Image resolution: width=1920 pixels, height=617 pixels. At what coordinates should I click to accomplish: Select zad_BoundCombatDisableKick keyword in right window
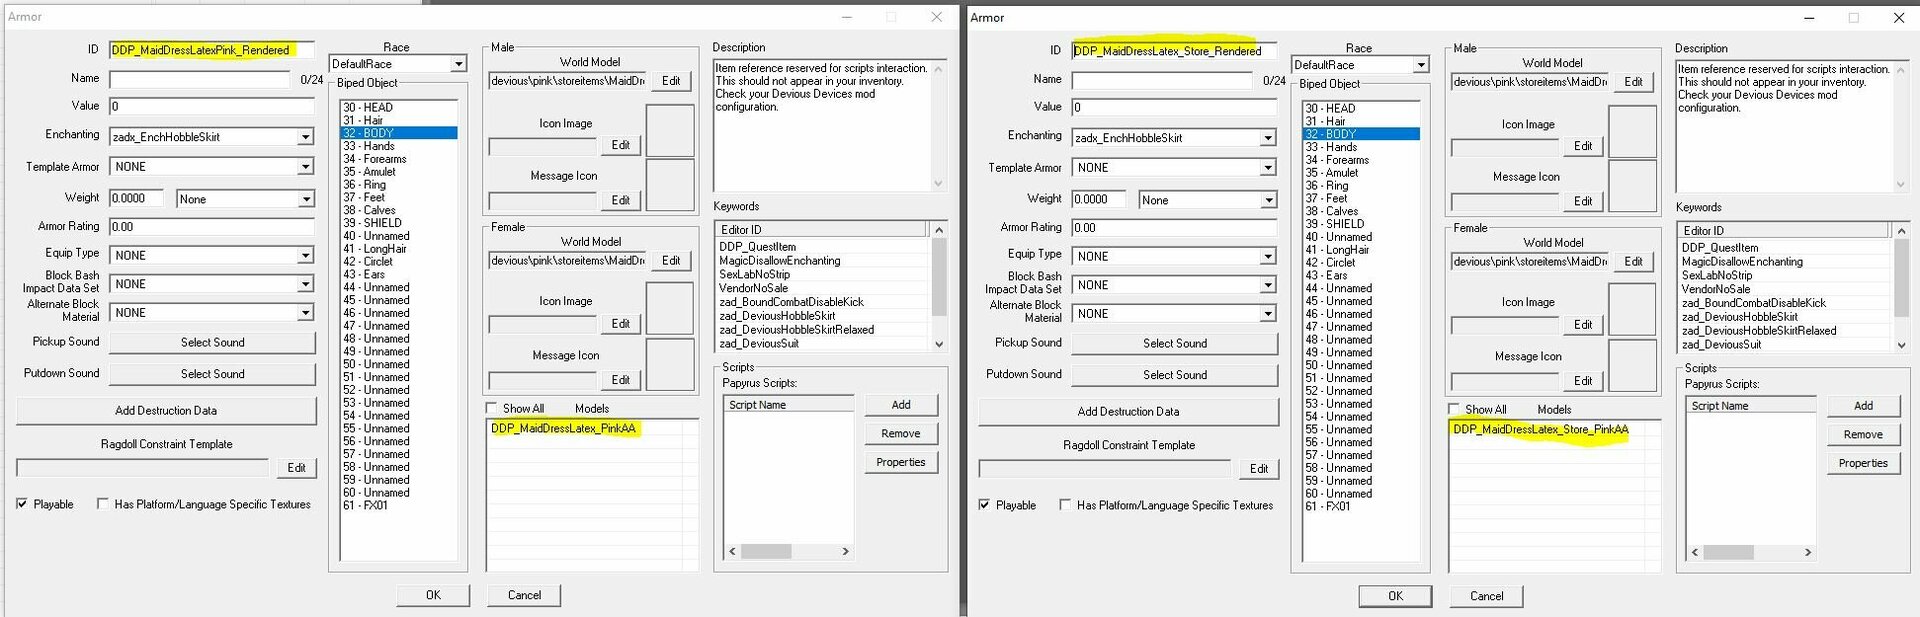1753,303
